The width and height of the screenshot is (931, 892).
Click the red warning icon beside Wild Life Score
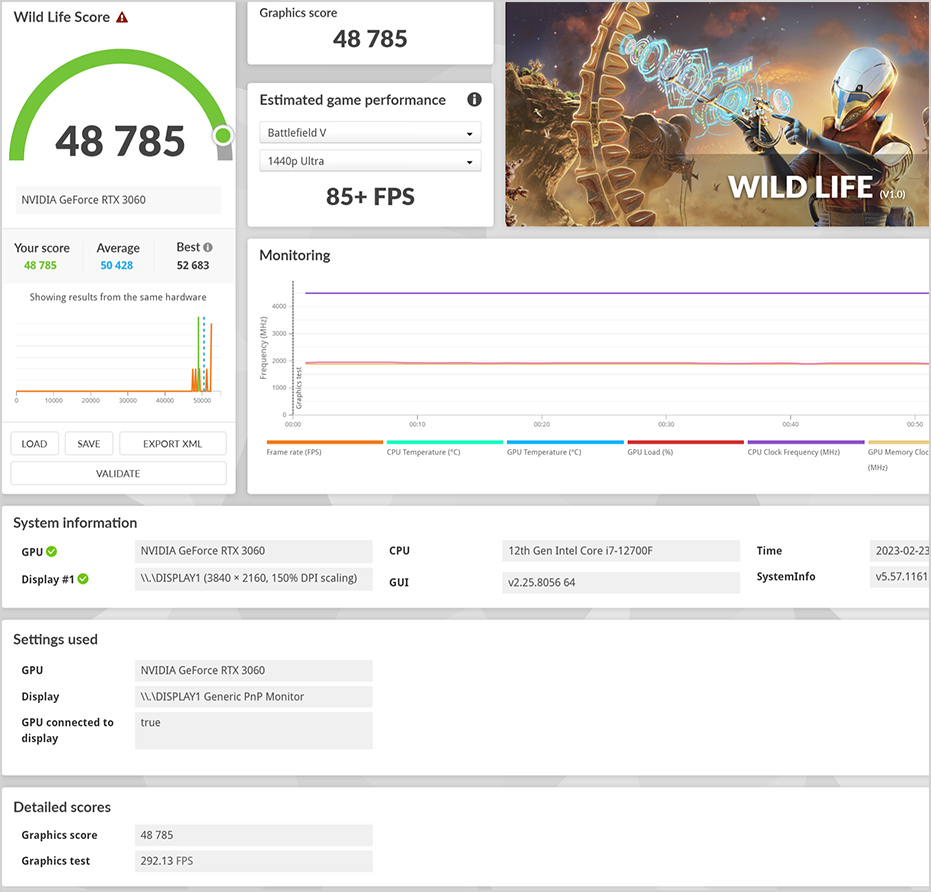tap(122, 18)
